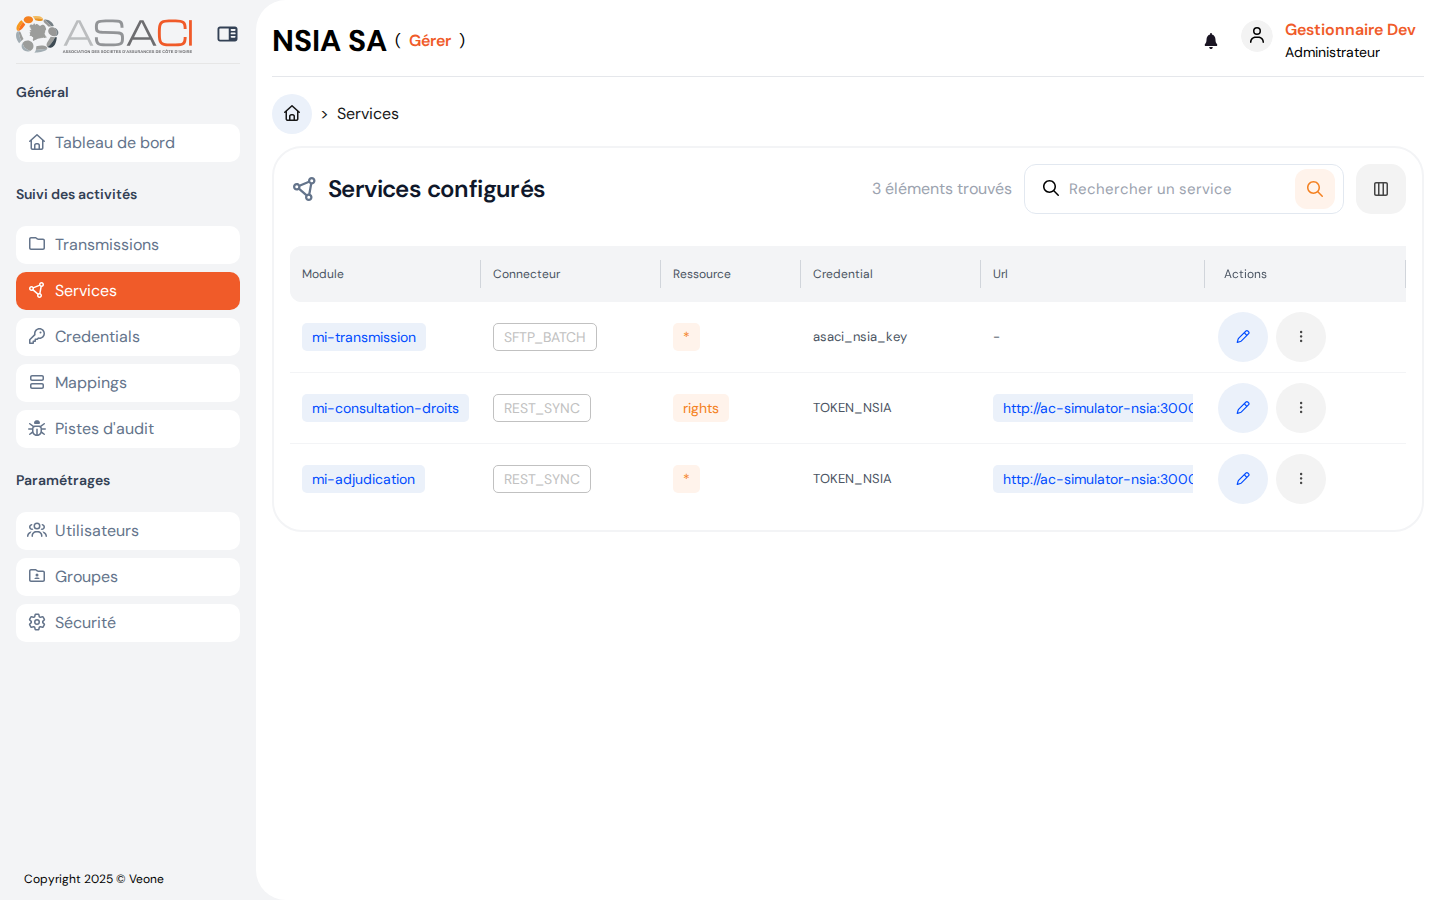This screenshot has width=1440, height=900.
Task: Open the user profile icon in header
Action: 1257,35
